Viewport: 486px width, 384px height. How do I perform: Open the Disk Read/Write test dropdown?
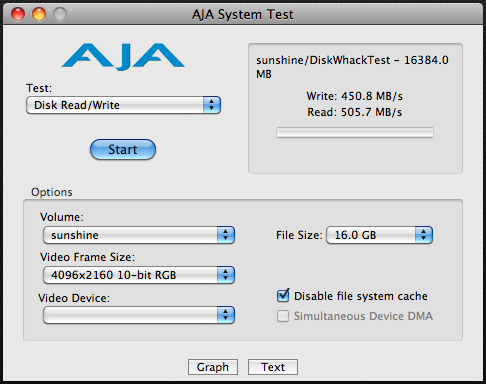click(x=123, y=105)
